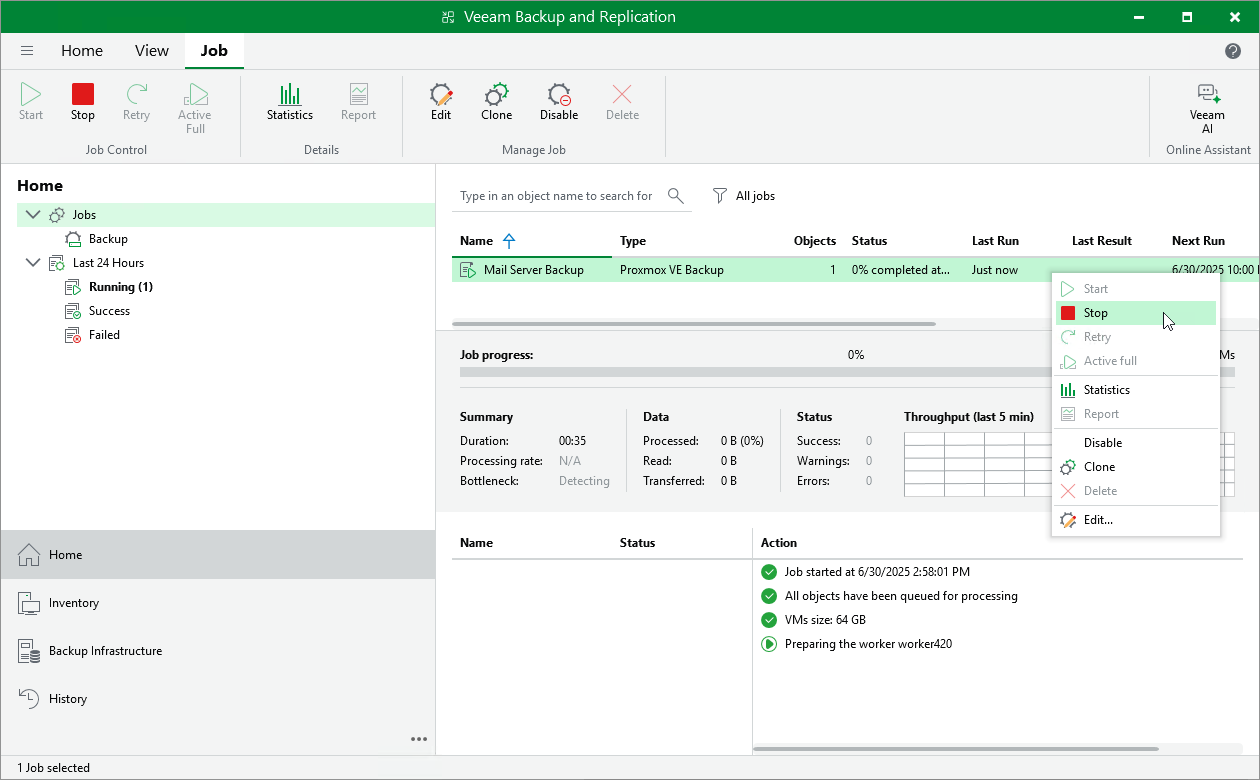The image size is (1260, 780).
Task: Click the Delete icon in Manage Job
Action: click(622, 100)
